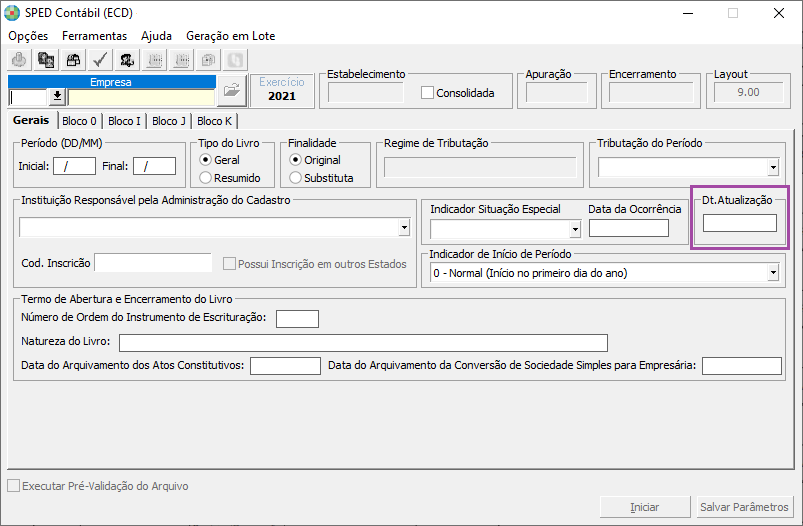Viewport: 803px width, 526px height.
Task: Select the Geral book type radio button
Action: click(205, 160)
